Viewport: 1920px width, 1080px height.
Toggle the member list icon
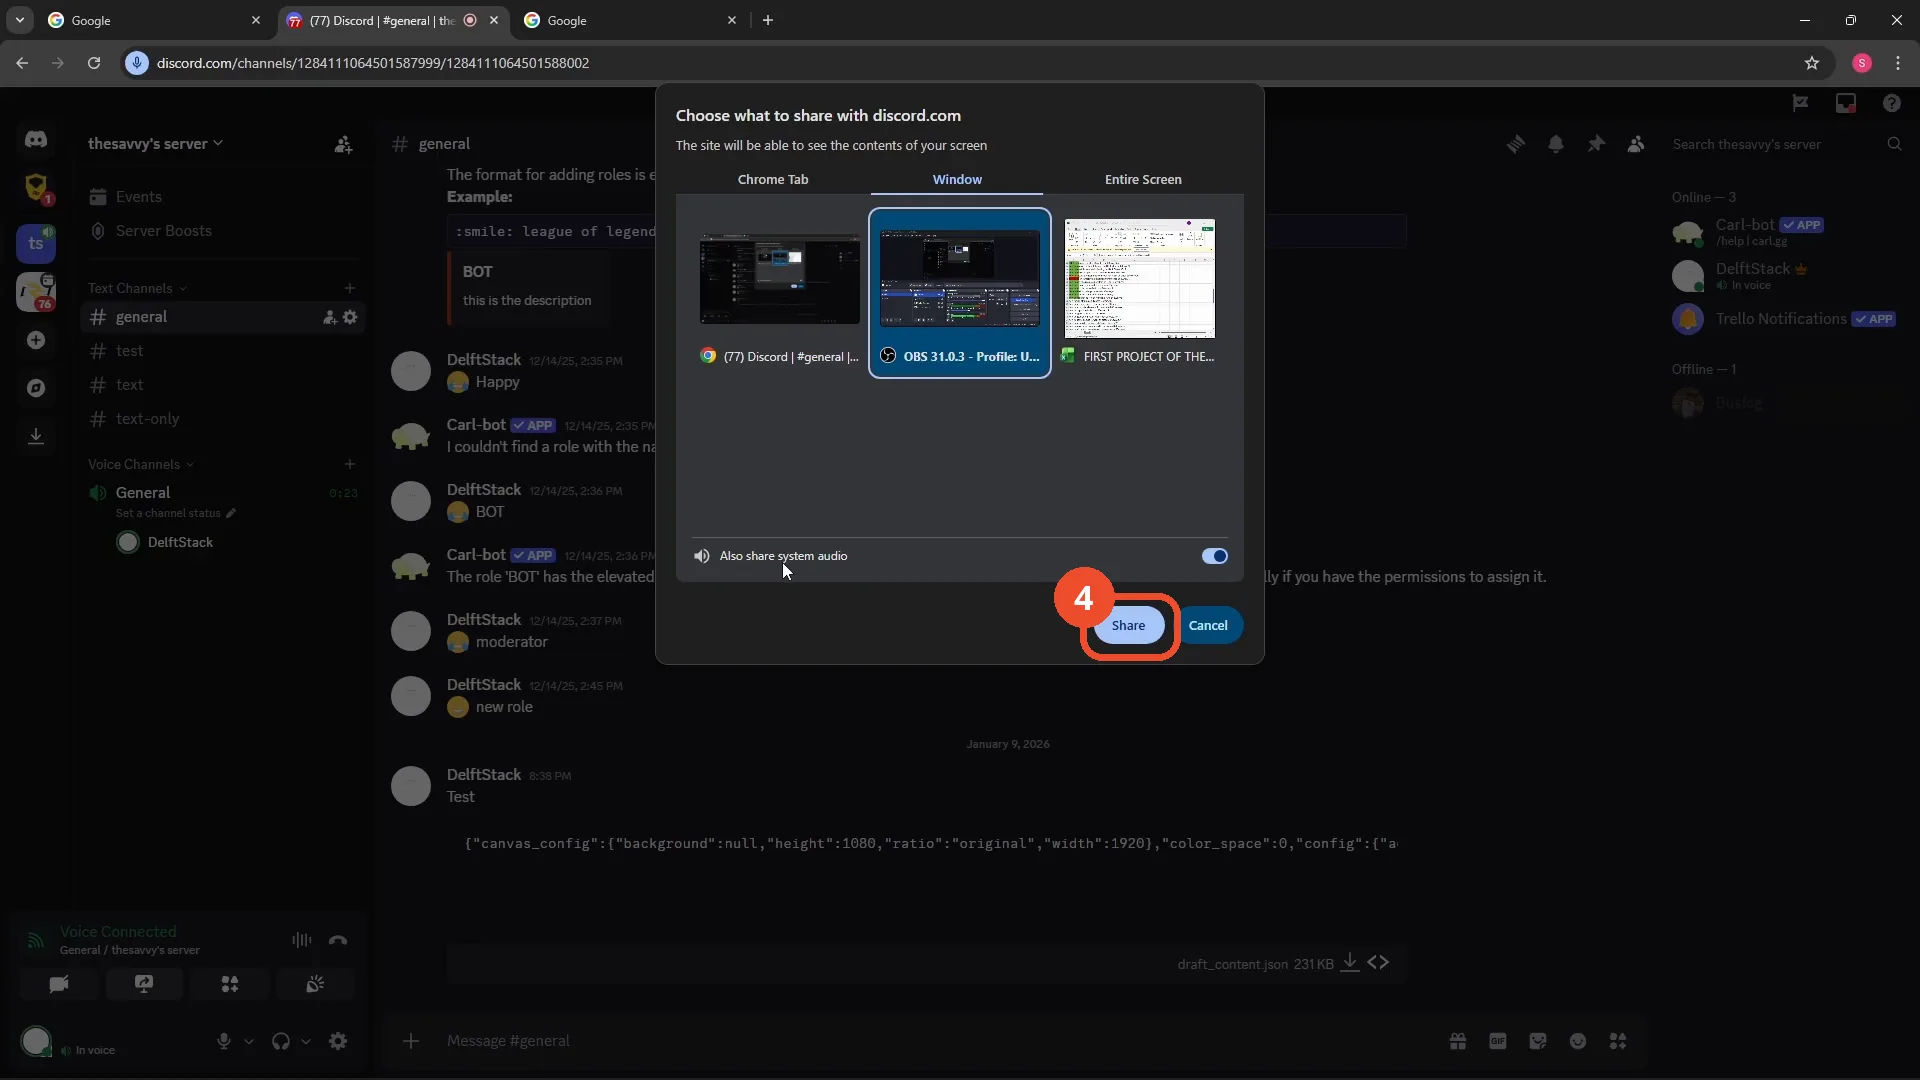tap(1636, 144)
